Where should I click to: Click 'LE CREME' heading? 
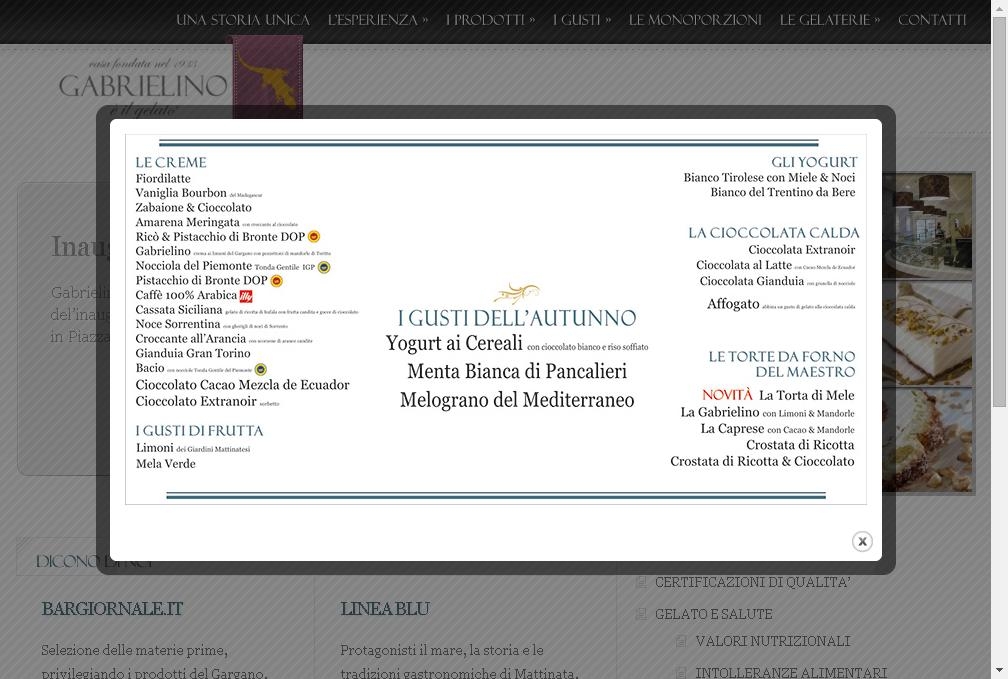(171, 162)
